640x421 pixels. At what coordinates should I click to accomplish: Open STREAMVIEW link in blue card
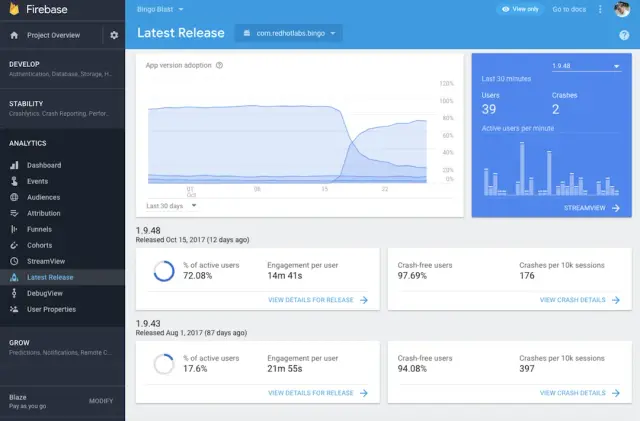(592, 208)
